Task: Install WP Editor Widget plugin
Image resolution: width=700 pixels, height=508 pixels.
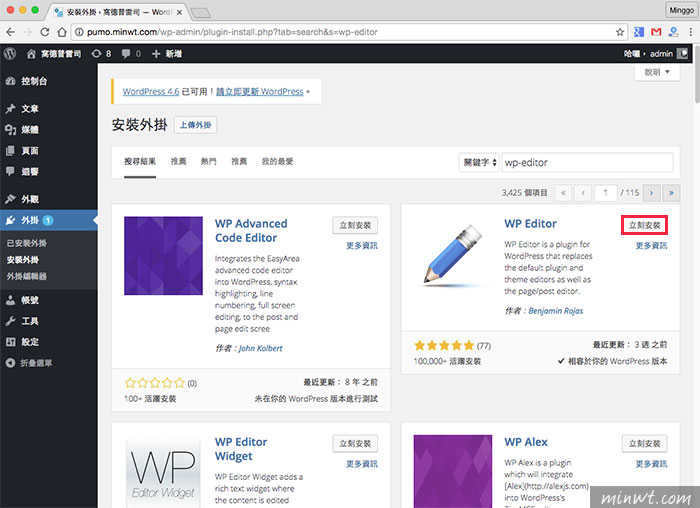Action: click(355, 444)
